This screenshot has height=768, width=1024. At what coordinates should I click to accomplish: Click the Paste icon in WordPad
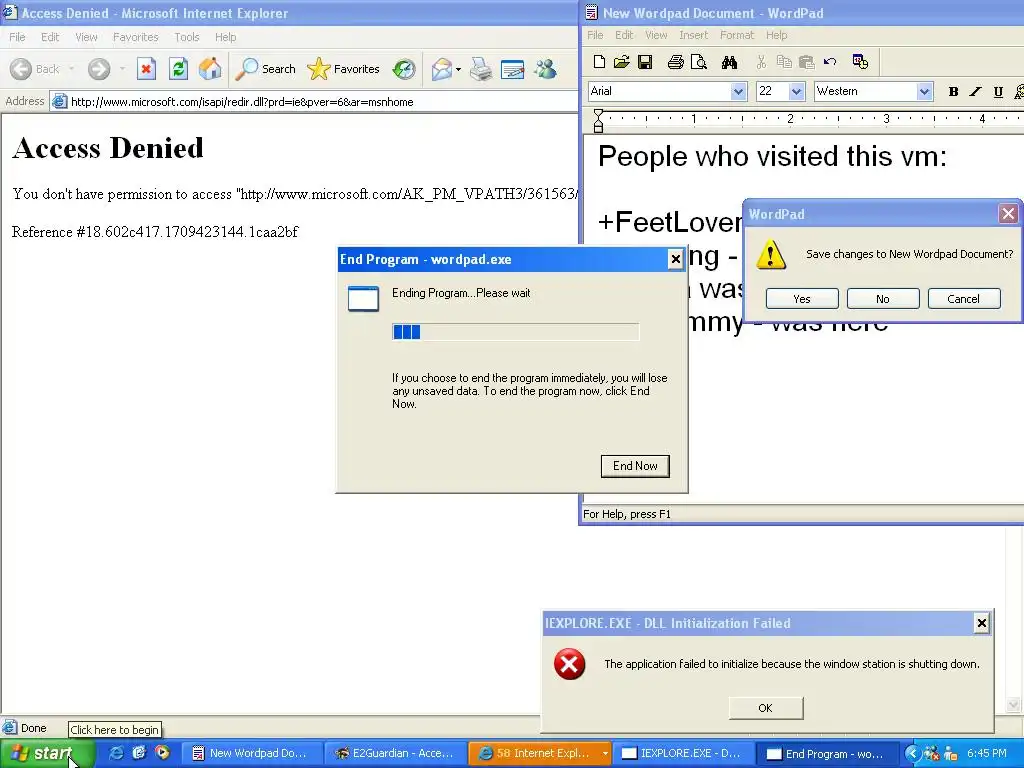(x=807, y=62)
